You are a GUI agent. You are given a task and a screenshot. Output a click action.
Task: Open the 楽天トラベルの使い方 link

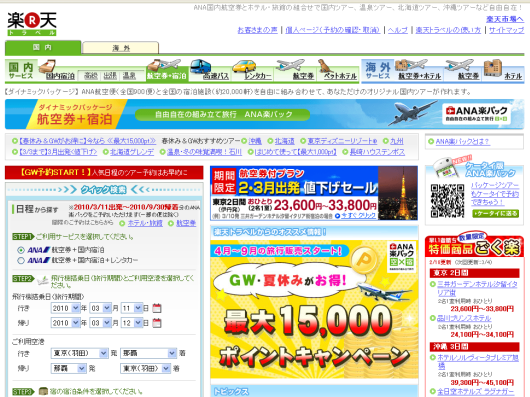pos(448,30)
